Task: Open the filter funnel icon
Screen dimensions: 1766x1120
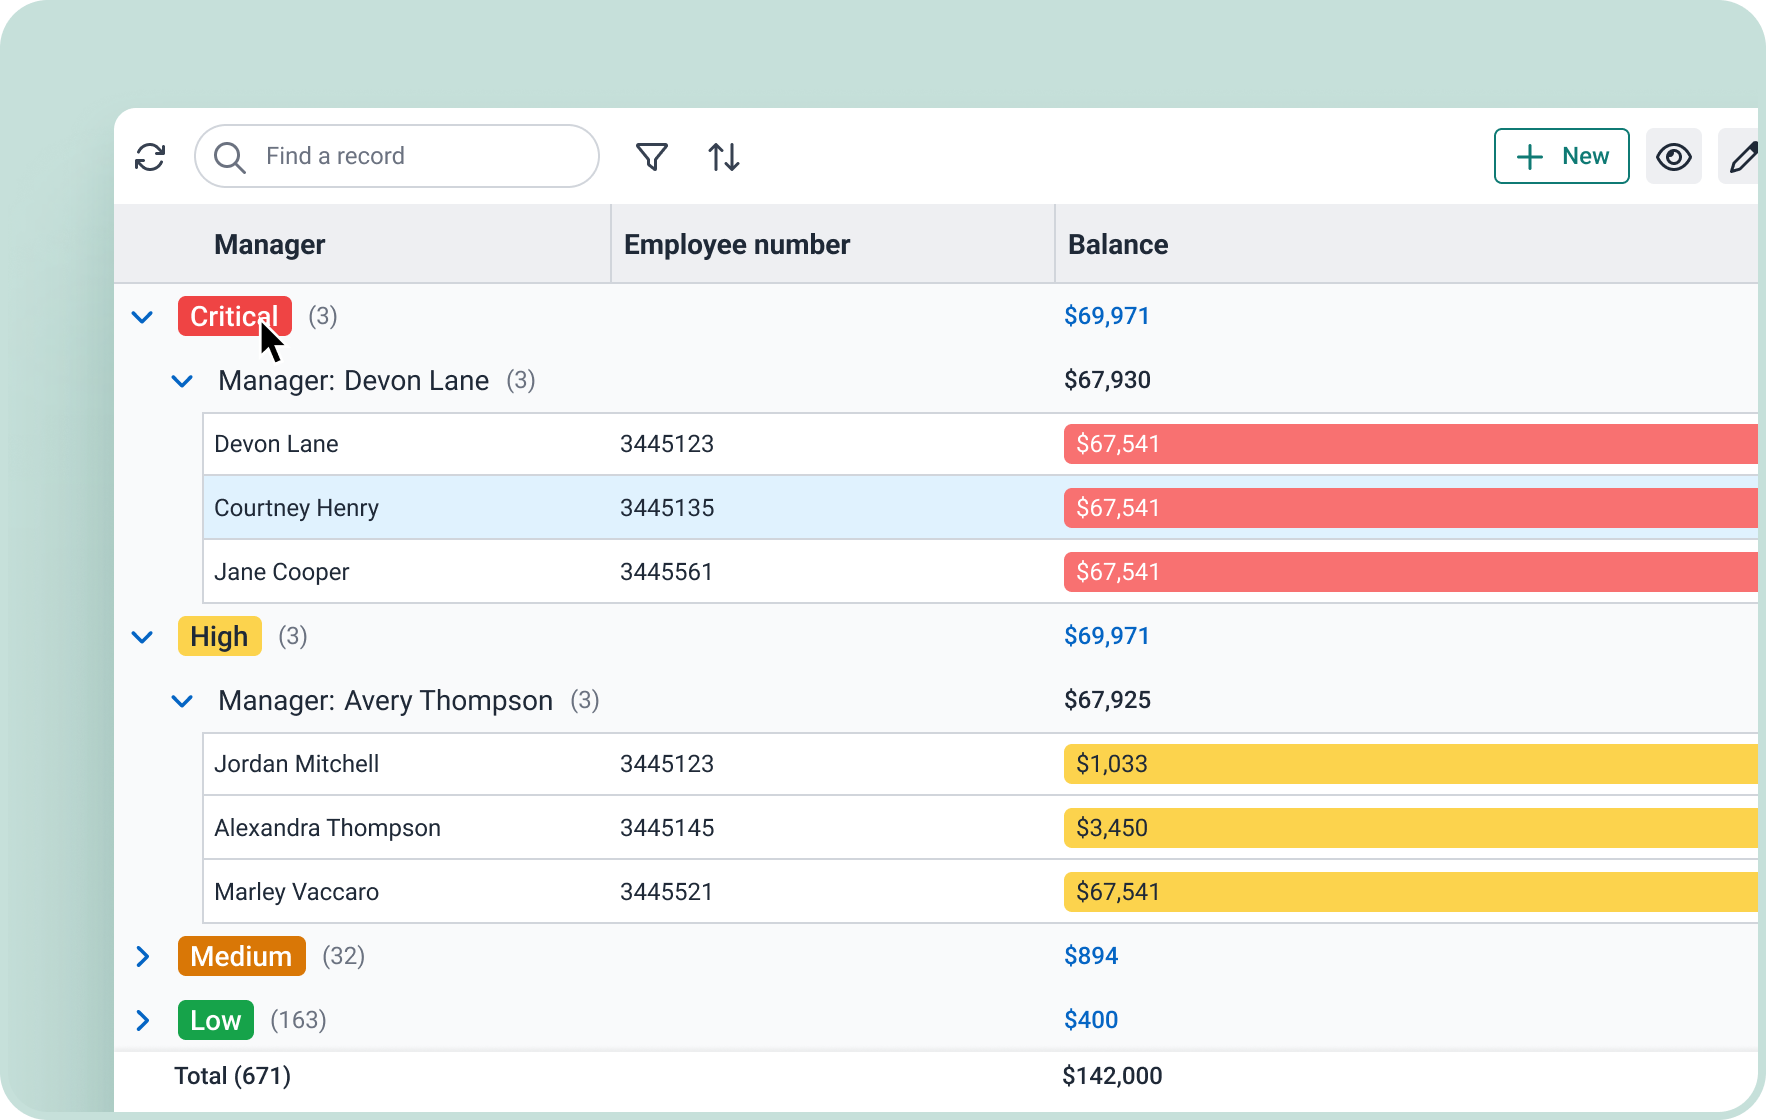Action: tap(651, 157)
